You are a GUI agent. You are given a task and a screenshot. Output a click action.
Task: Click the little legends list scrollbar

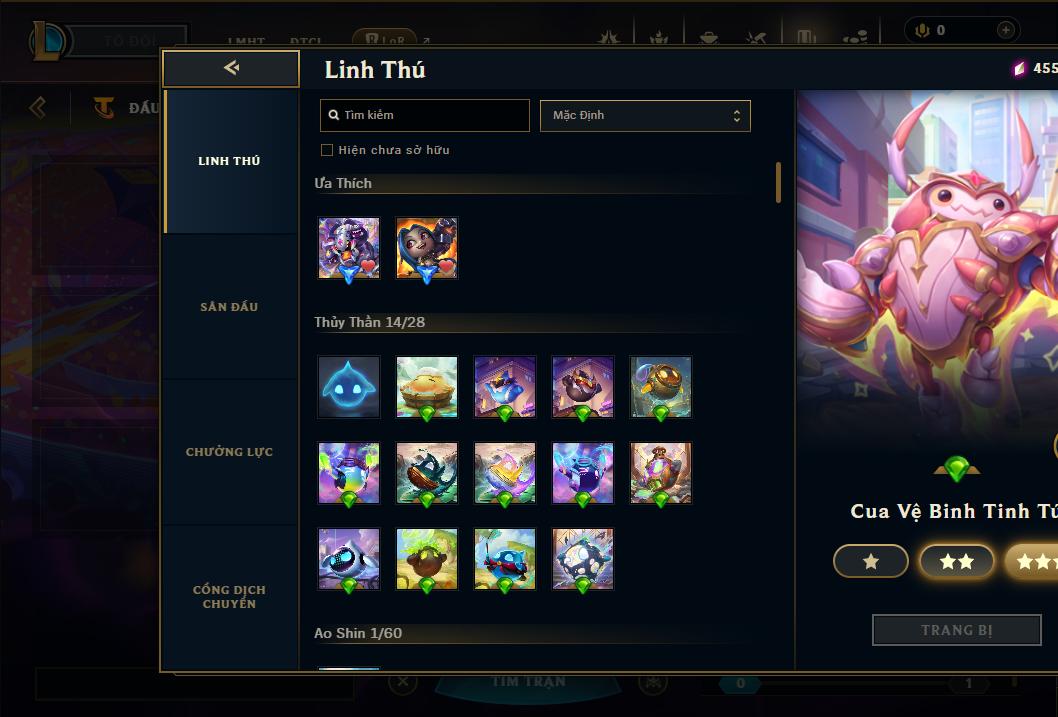(778, 182)
